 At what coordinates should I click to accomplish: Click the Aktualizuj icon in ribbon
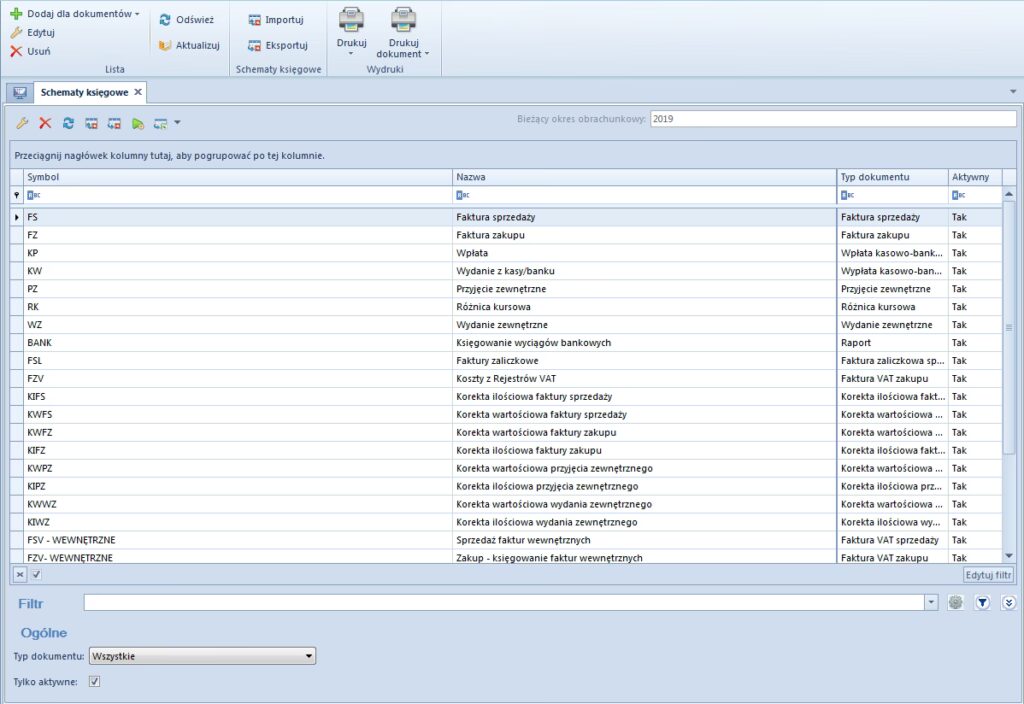click(165, 45)
